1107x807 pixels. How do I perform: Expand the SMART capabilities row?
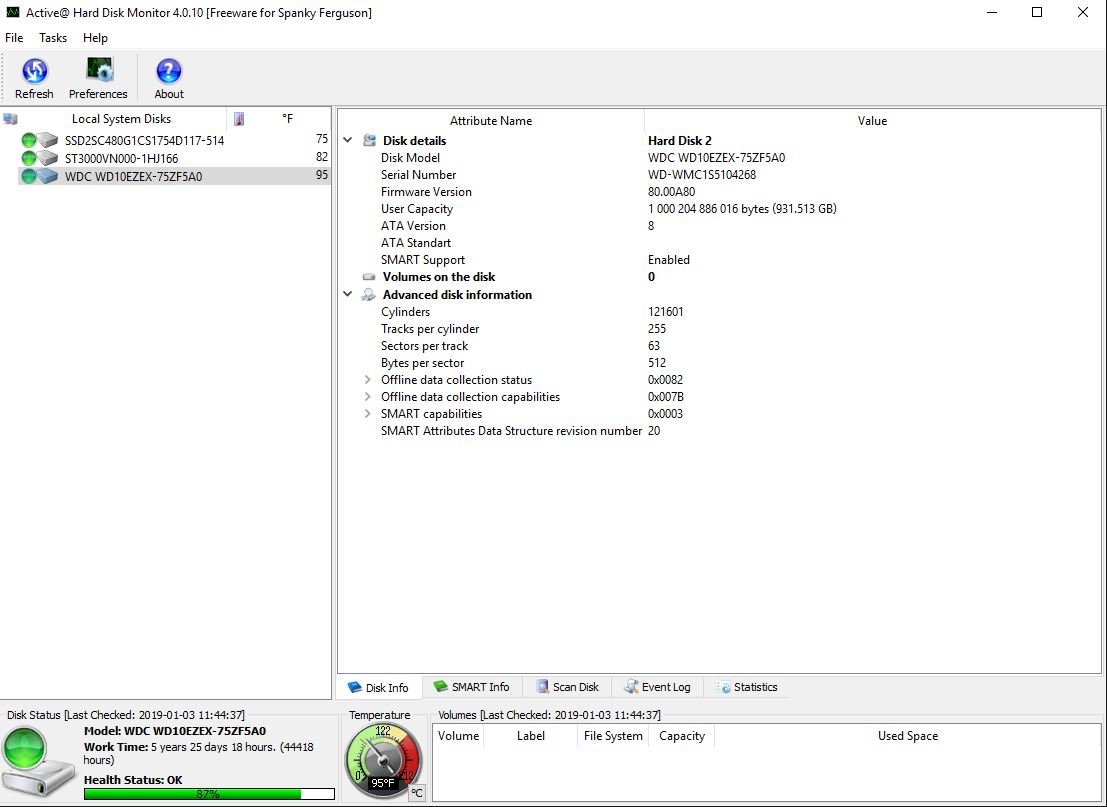368,414
